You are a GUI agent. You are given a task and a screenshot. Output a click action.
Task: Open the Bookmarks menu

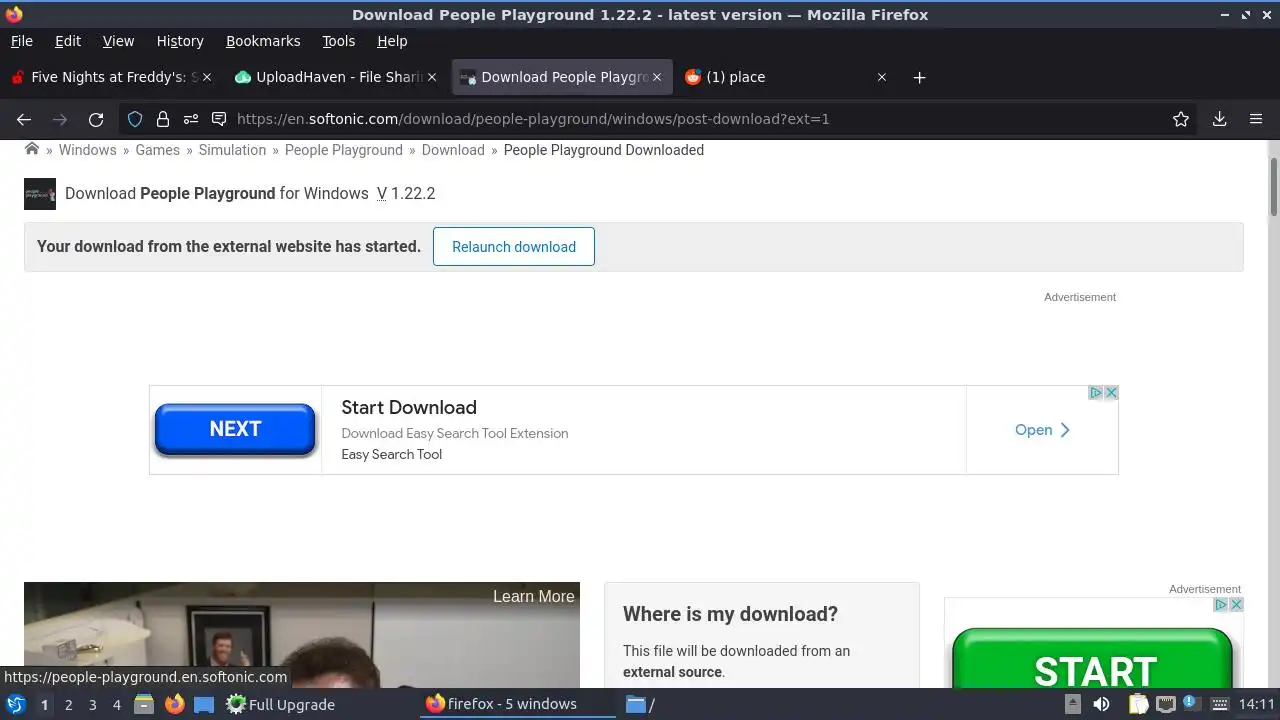pos(263,41)
